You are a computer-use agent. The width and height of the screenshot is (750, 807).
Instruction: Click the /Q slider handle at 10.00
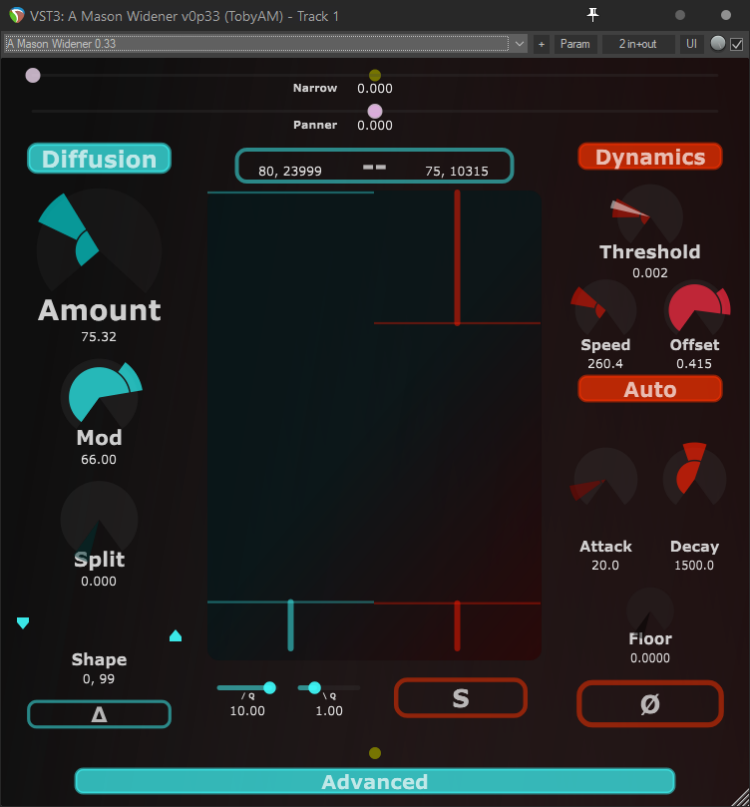(x=269, y=688)
